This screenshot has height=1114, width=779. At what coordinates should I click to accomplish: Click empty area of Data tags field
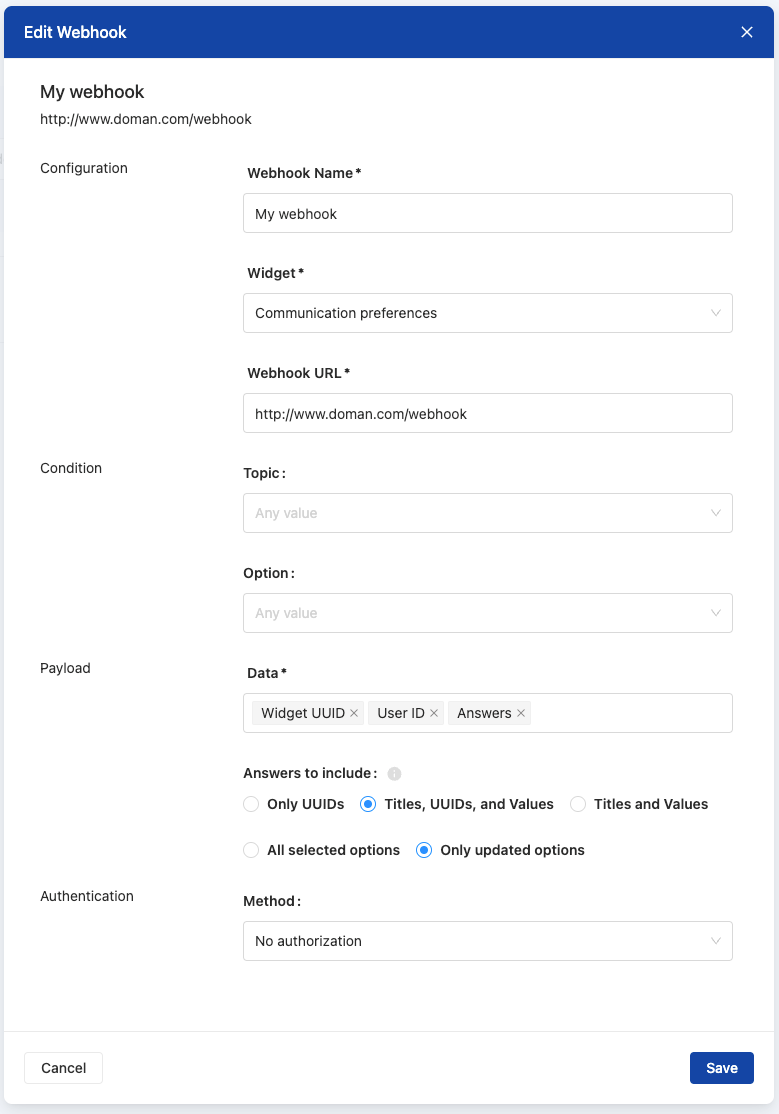[630, 713]
